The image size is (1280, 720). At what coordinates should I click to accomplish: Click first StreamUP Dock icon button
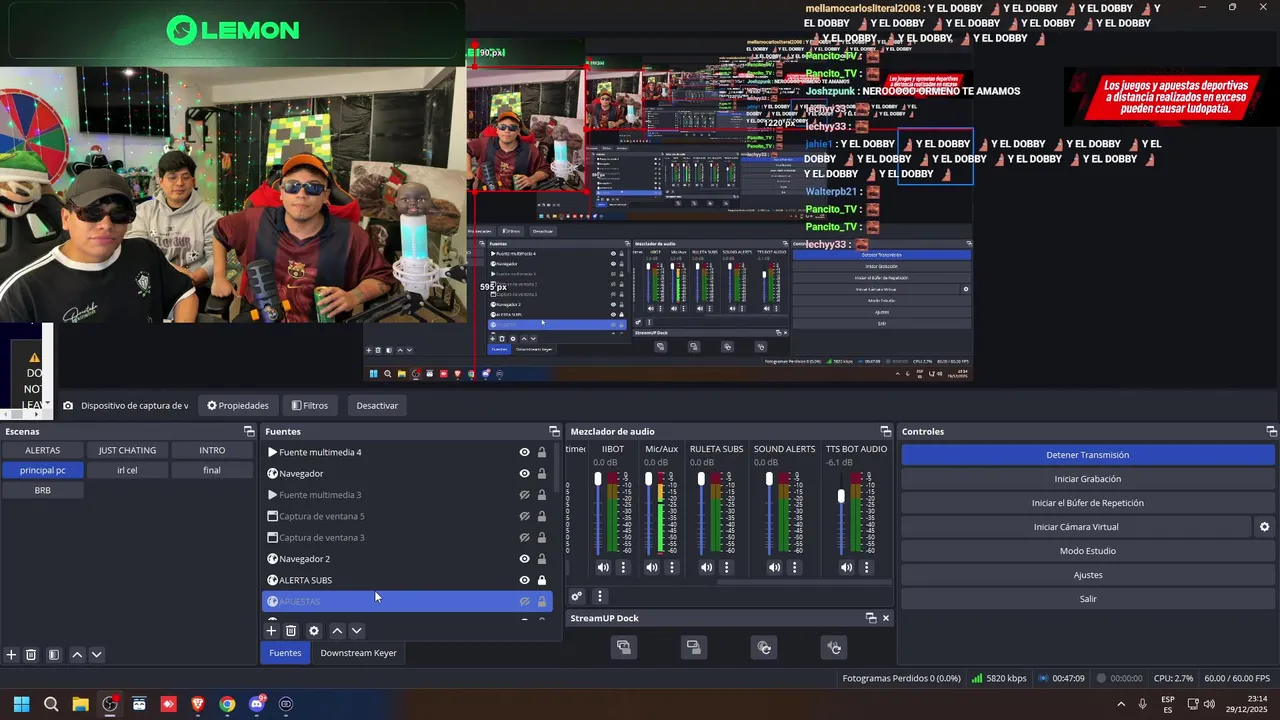point(623,647)
